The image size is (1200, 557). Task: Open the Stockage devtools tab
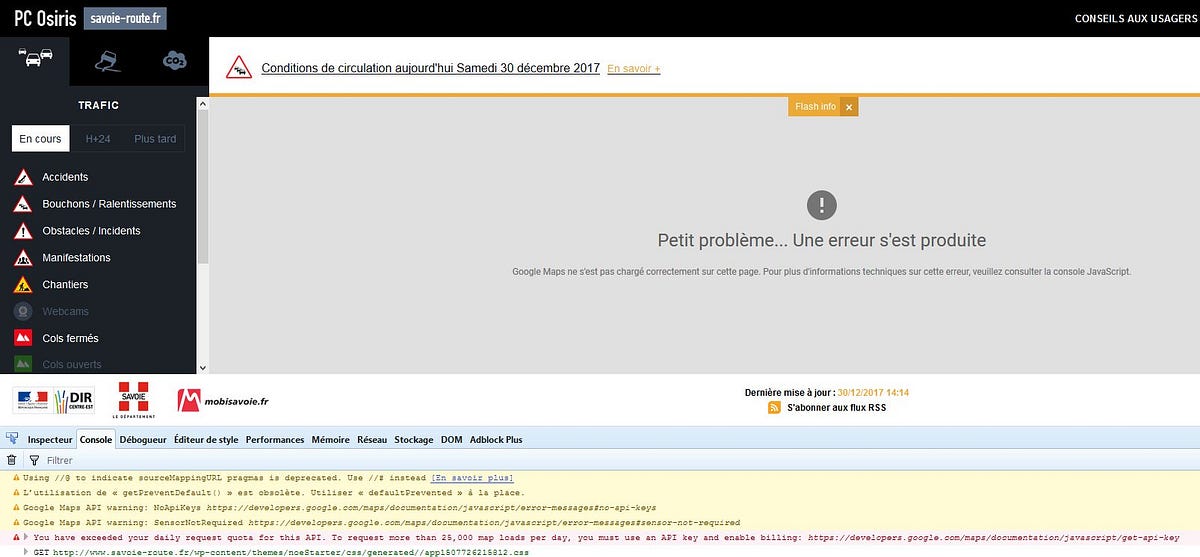pyautogui.click(x=414, y=439)
